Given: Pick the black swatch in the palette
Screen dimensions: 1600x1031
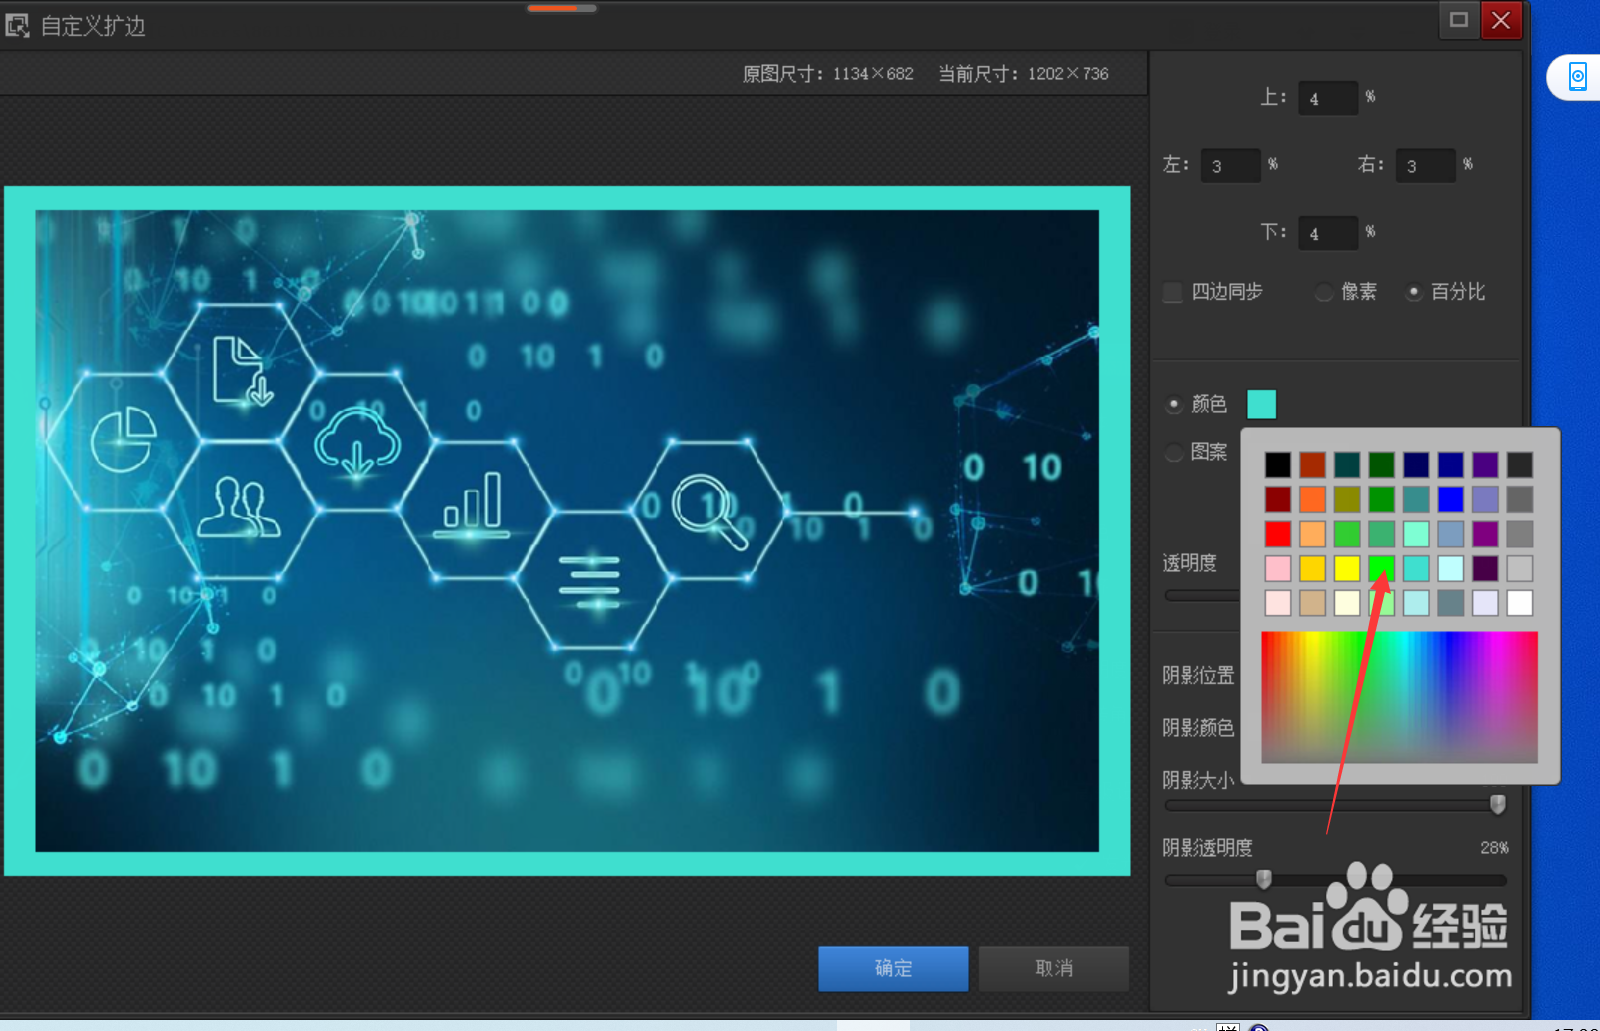Looking at the screenshot, I should (1277, 465).
